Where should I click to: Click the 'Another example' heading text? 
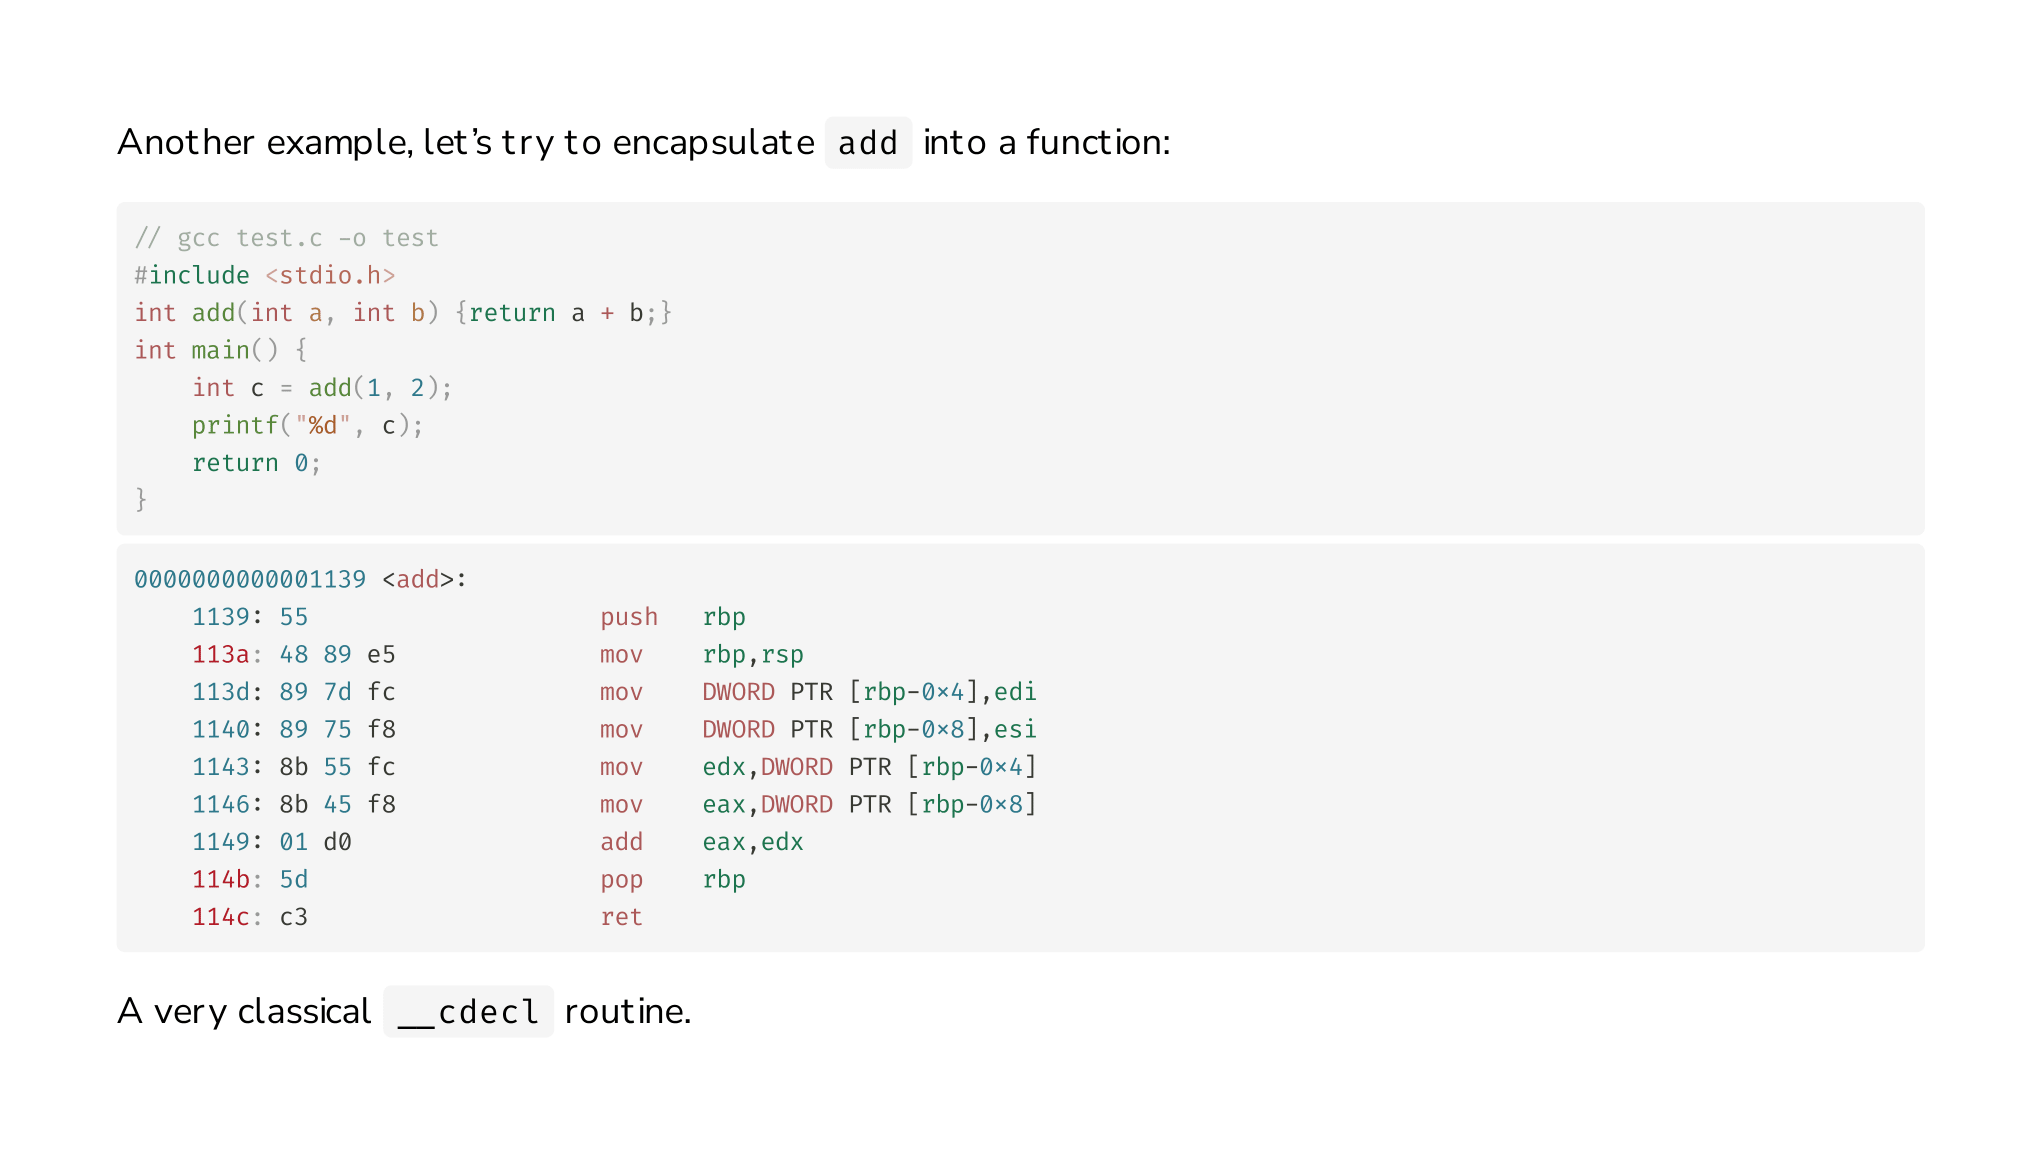263,143
